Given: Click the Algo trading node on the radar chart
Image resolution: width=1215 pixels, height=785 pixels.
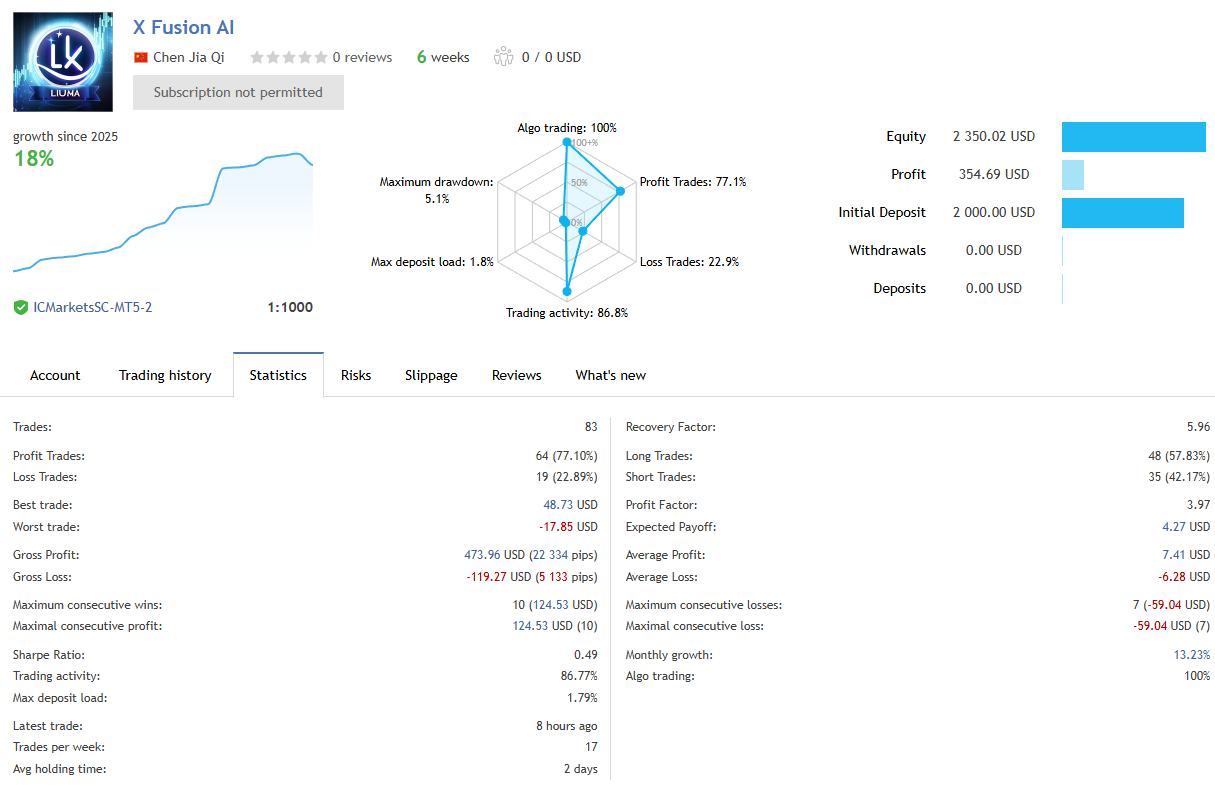Looking at the screenshot, I should point(566,142).
